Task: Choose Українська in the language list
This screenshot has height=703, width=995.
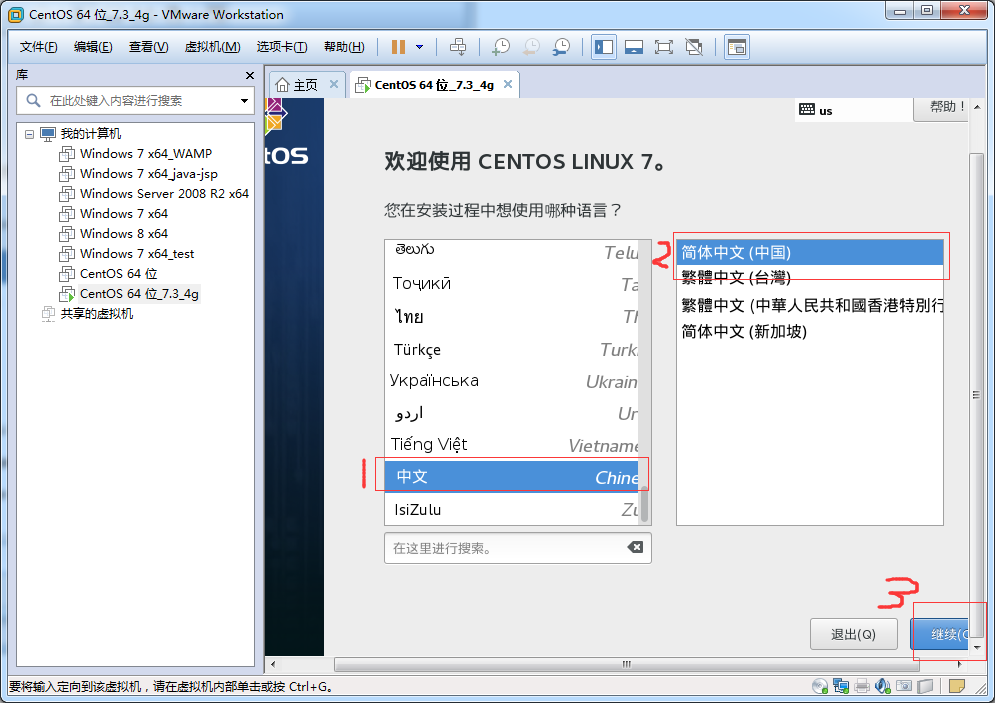Action: 511,381
